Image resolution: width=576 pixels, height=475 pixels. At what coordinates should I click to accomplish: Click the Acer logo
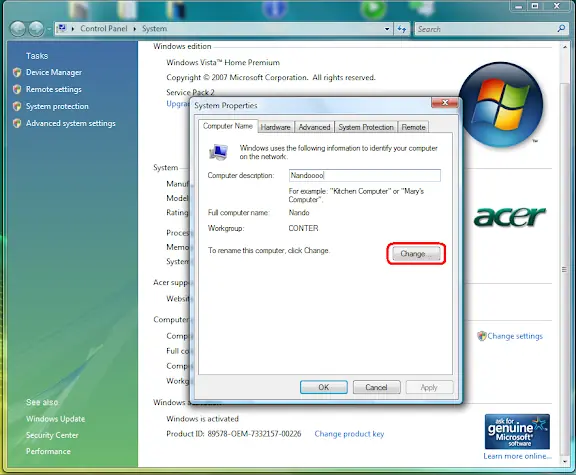coord(510,217)
